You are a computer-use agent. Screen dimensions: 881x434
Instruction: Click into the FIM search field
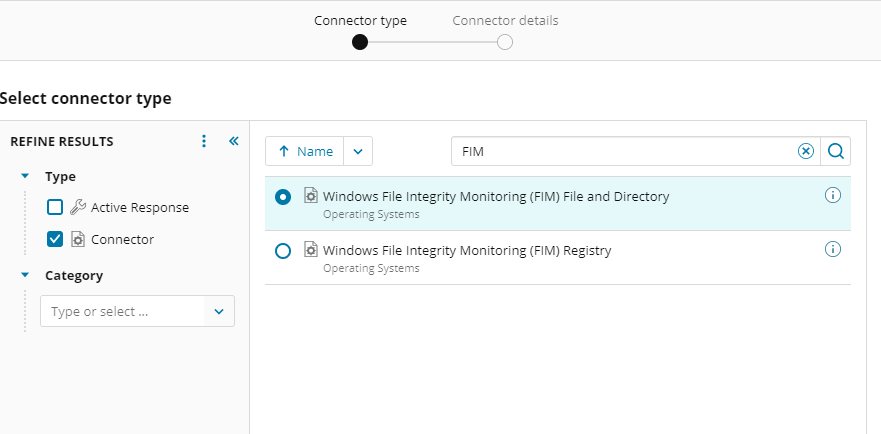pos(620,151)
